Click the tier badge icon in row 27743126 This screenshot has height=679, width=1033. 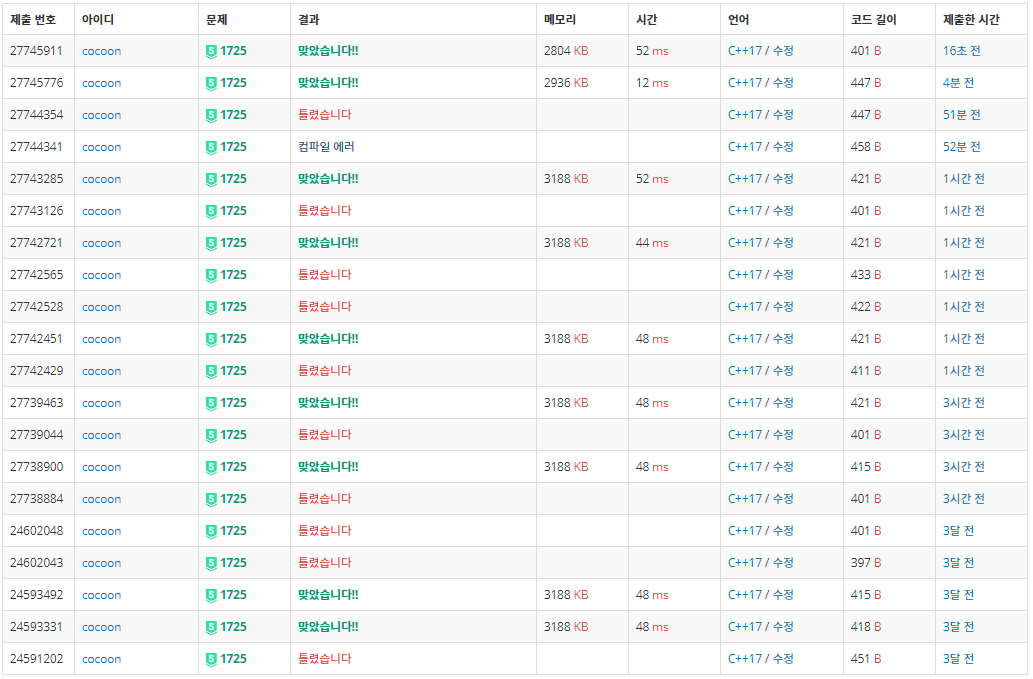click(211, 211)
